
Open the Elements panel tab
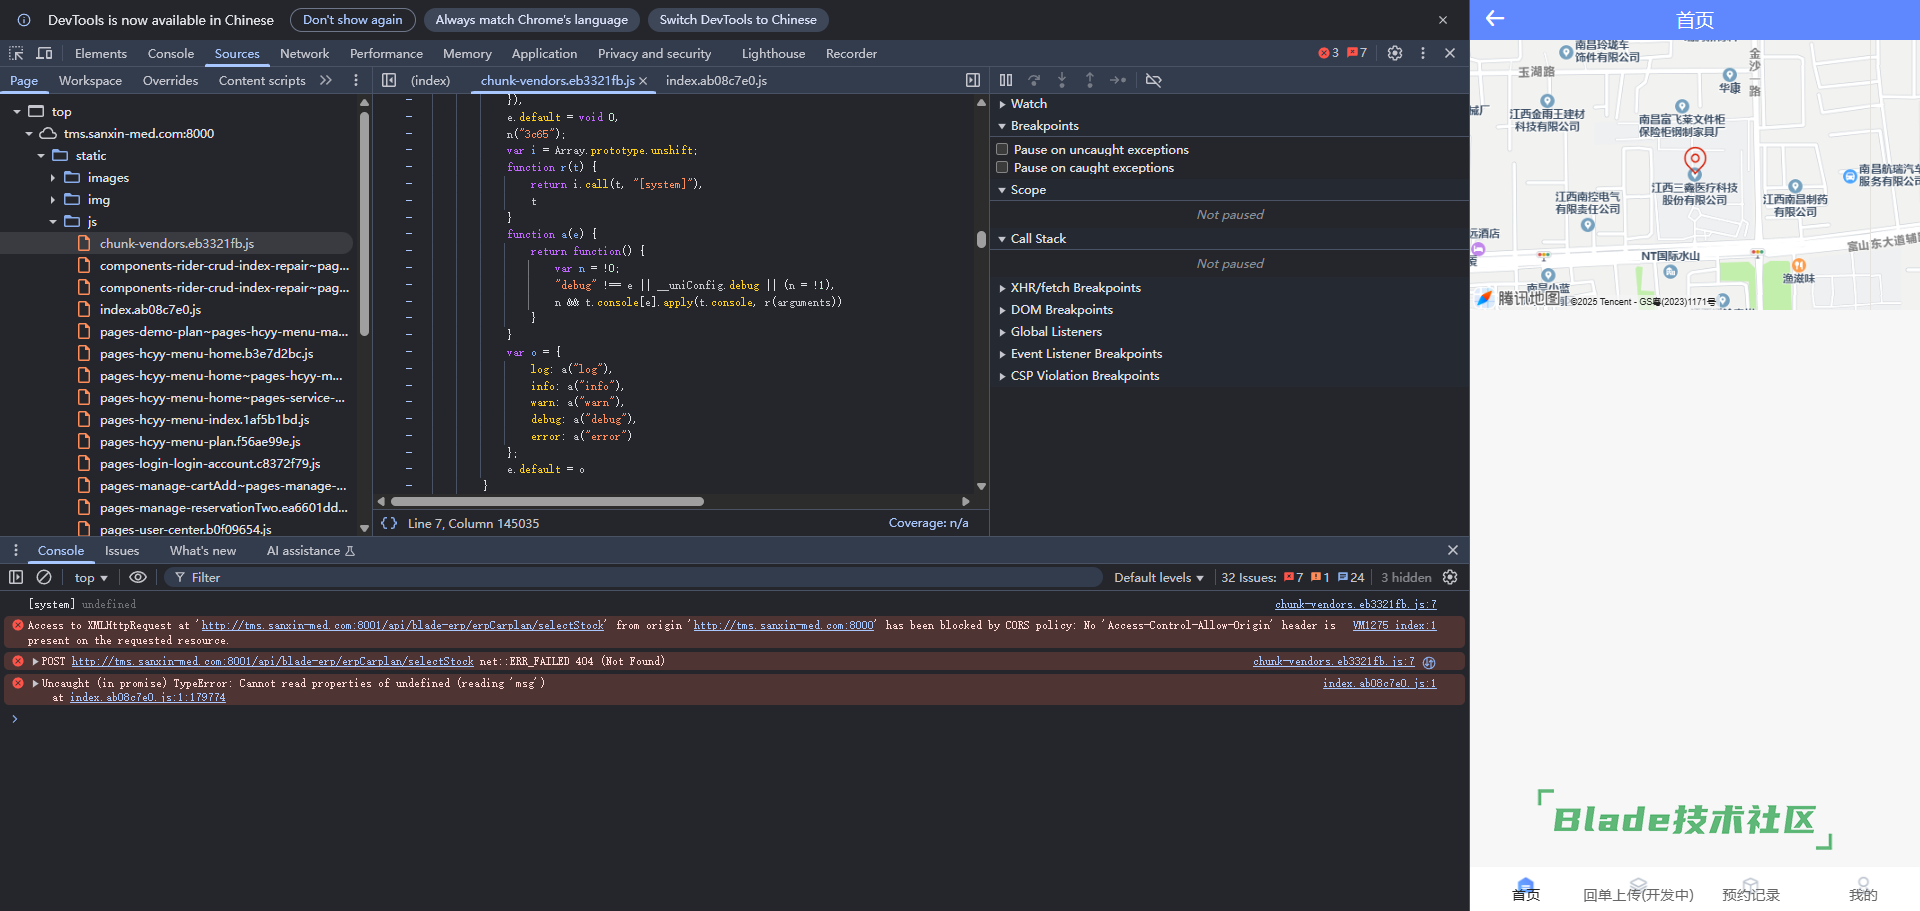[x=100, y=53]
